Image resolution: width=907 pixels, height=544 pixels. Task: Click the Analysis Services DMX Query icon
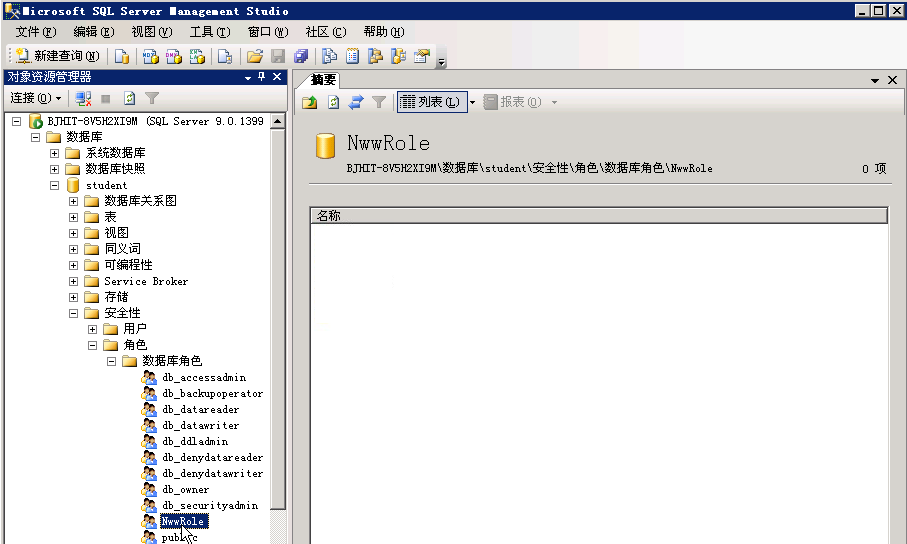pyautogui.click(x=174, y=56)
